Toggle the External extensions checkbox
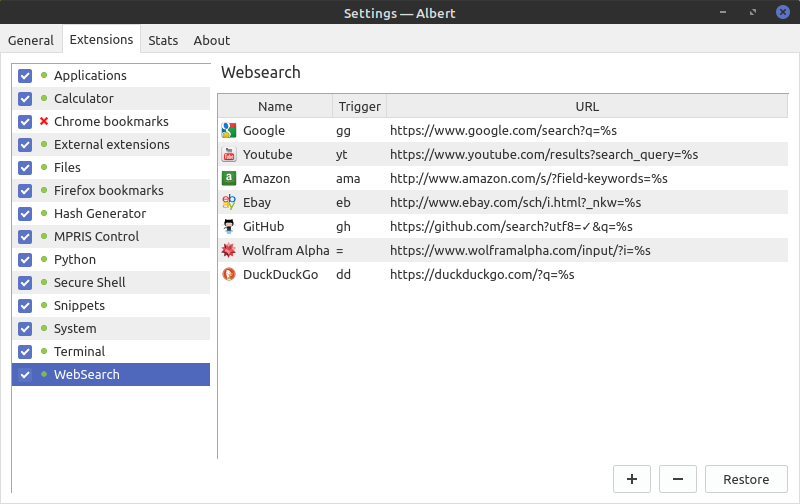This screenshot has height=504, width=800. (x=25, y=145)
